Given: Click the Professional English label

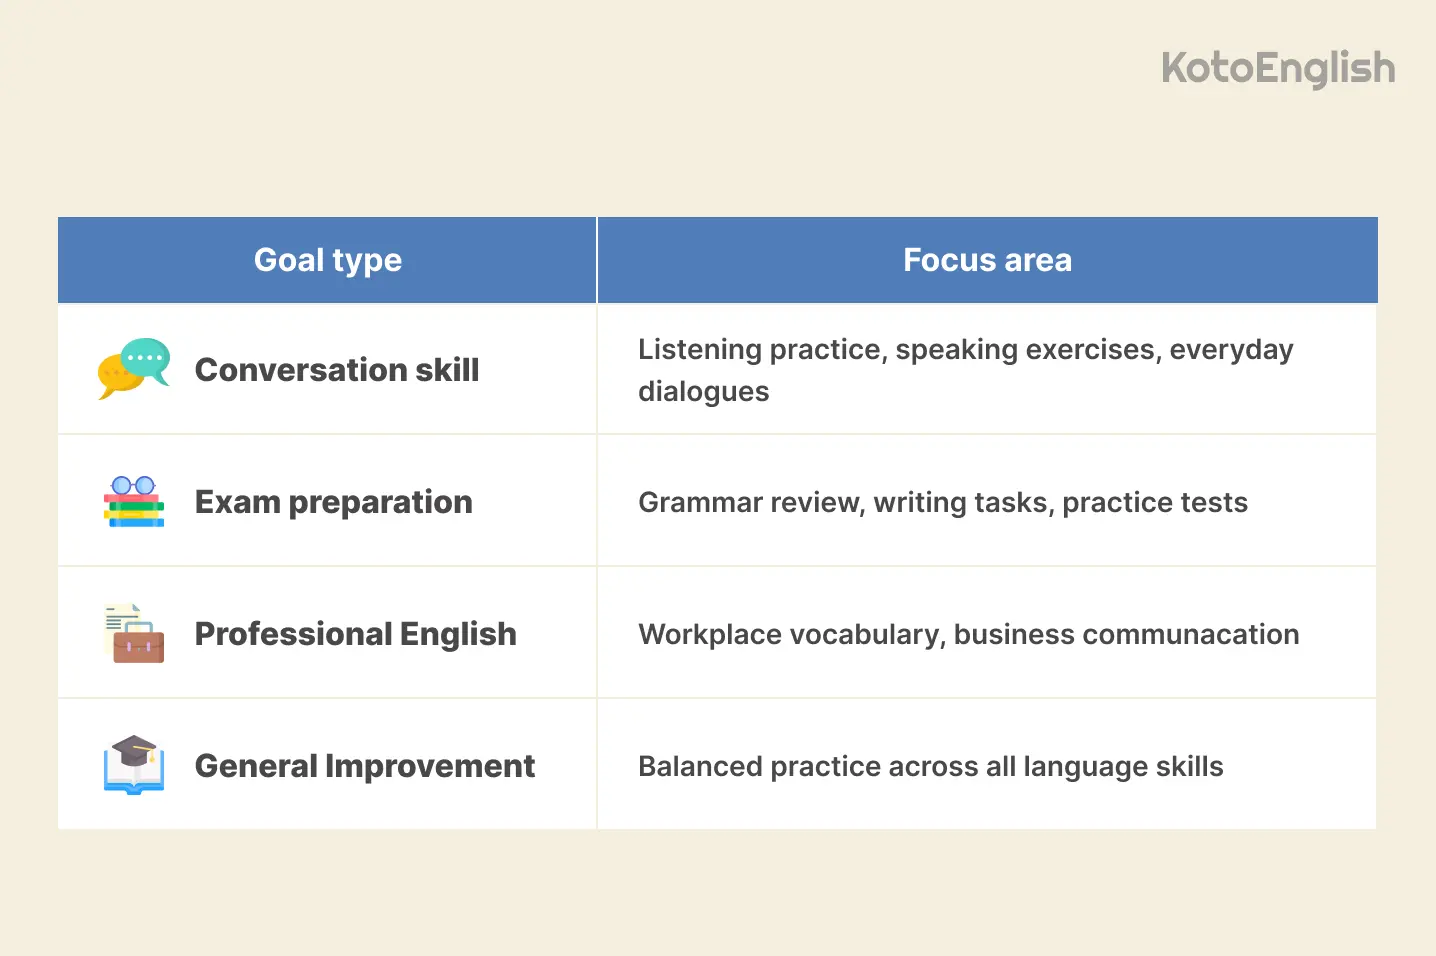Looking at the screenshot, I should [x=356, y=634].
